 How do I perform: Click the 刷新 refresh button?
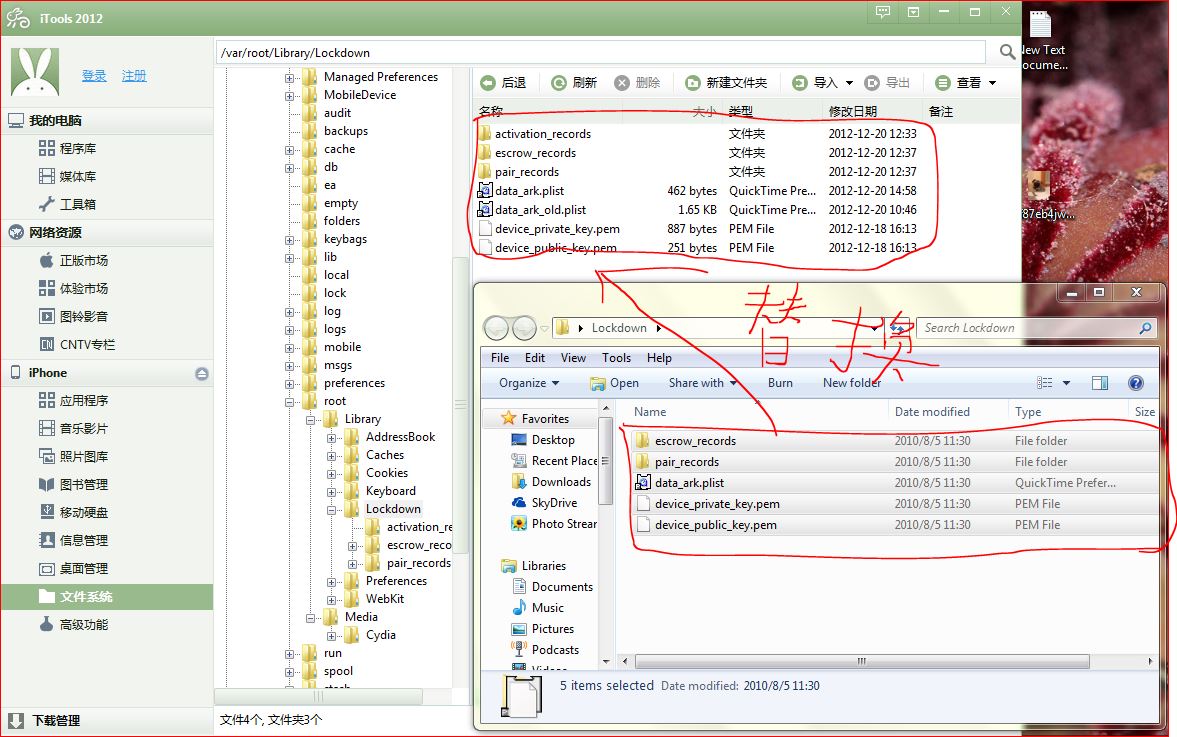574,83
